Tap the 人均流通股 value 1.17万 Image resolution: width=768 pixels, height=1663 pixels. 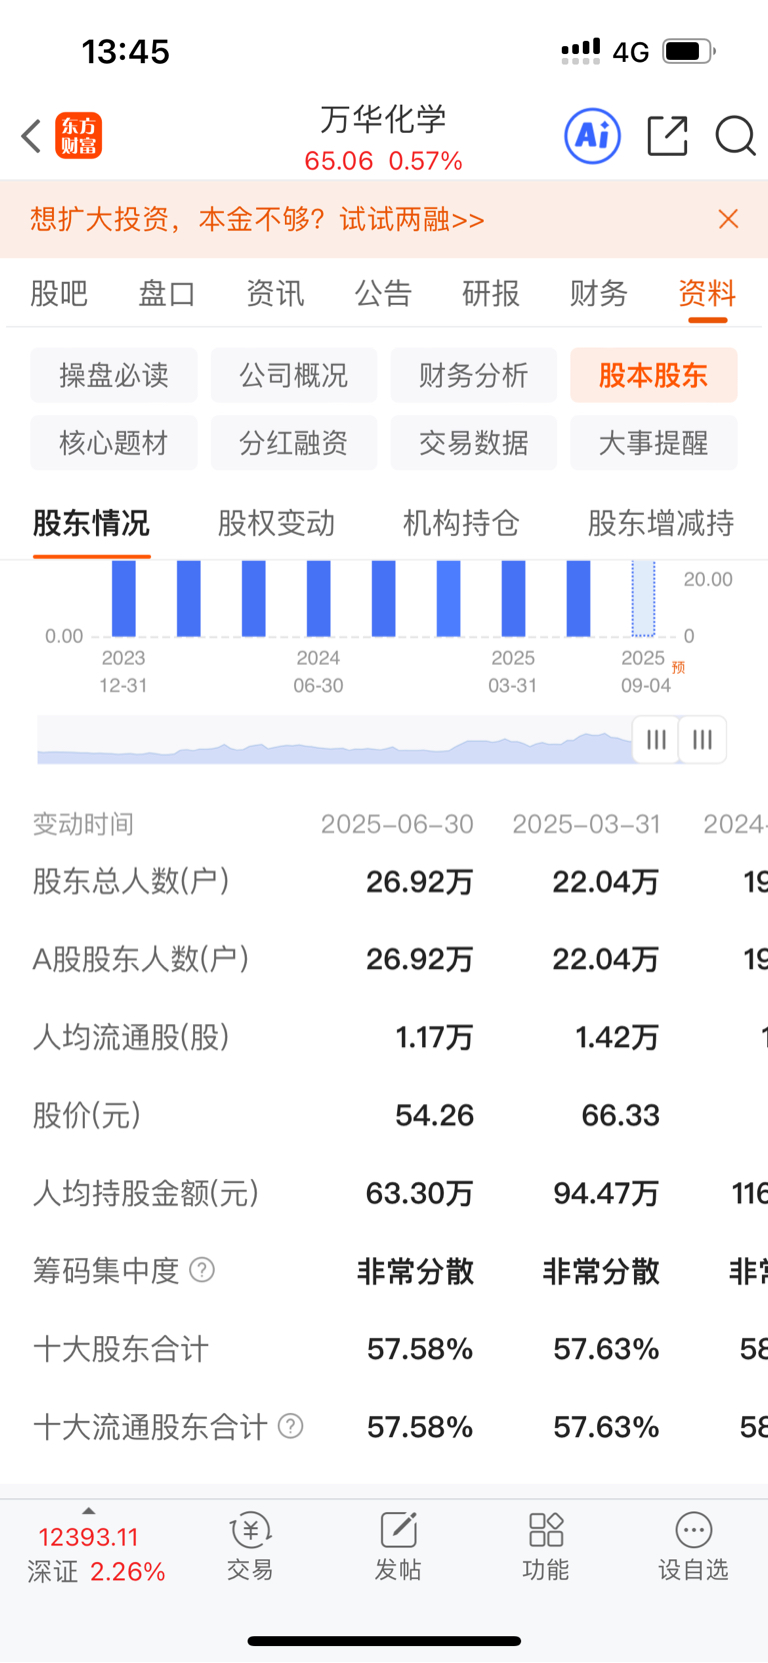[x=434, y=1037]
